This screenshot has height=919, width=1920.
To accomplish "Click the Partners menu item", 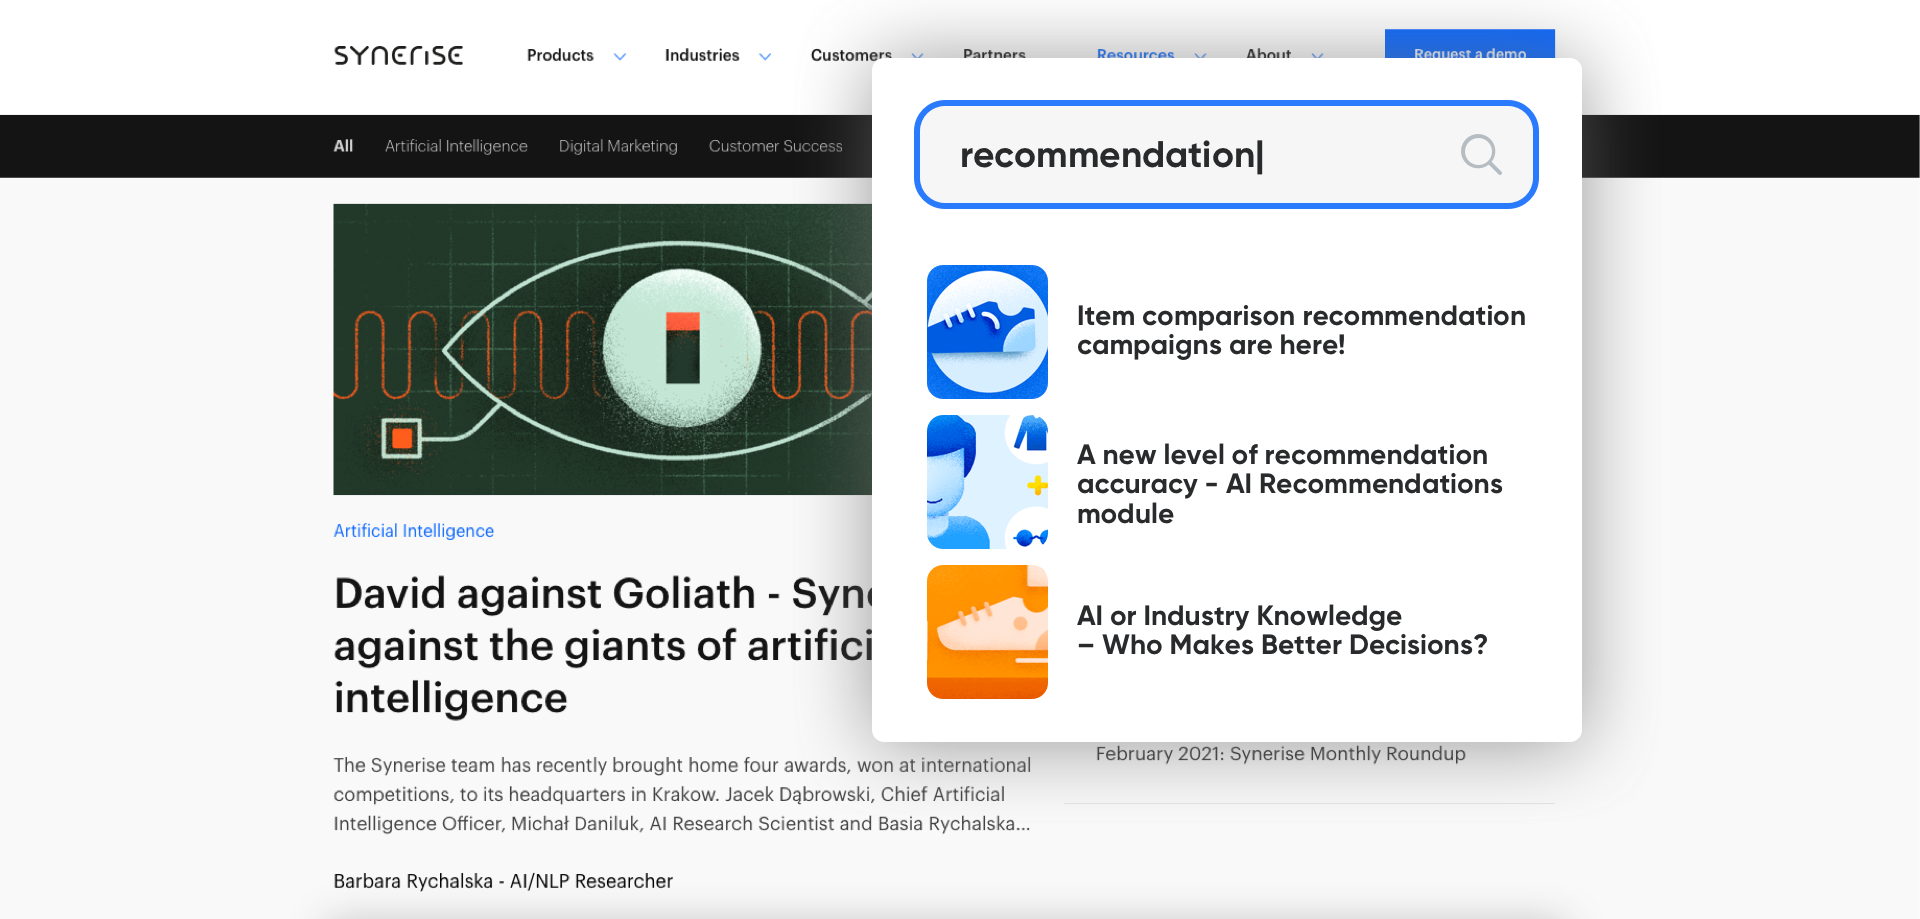I will click(994, 55).
